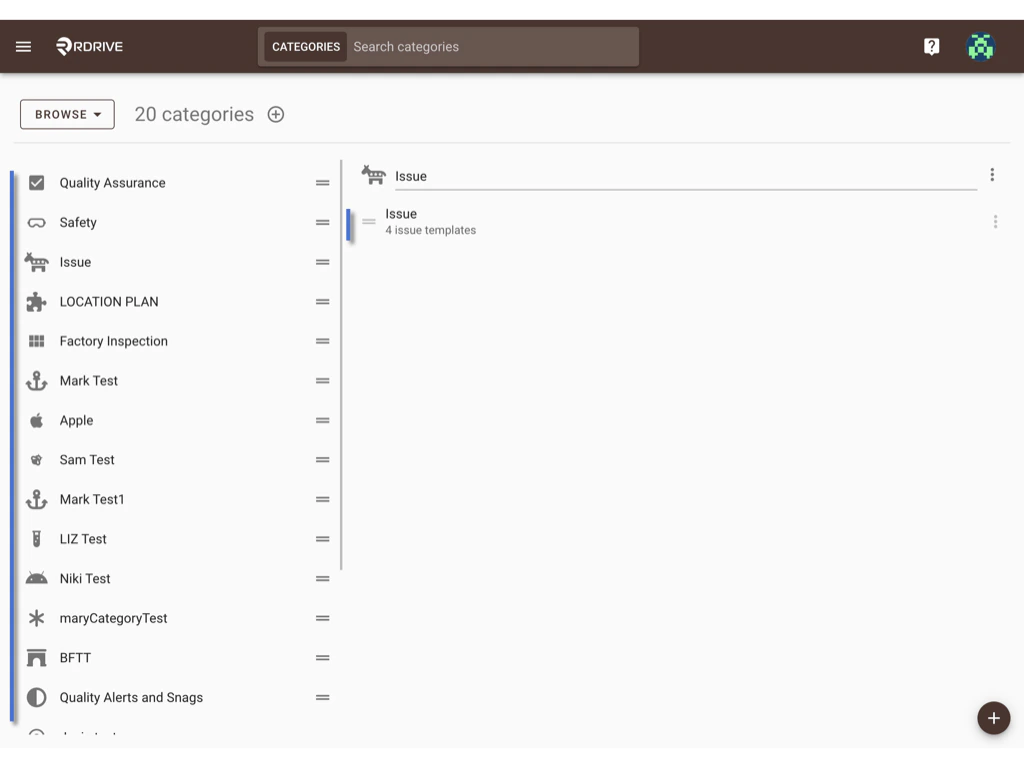Select the grid icon next to Factory Inspection
This screenshot has height=768, width=1024.
(36, 341)
